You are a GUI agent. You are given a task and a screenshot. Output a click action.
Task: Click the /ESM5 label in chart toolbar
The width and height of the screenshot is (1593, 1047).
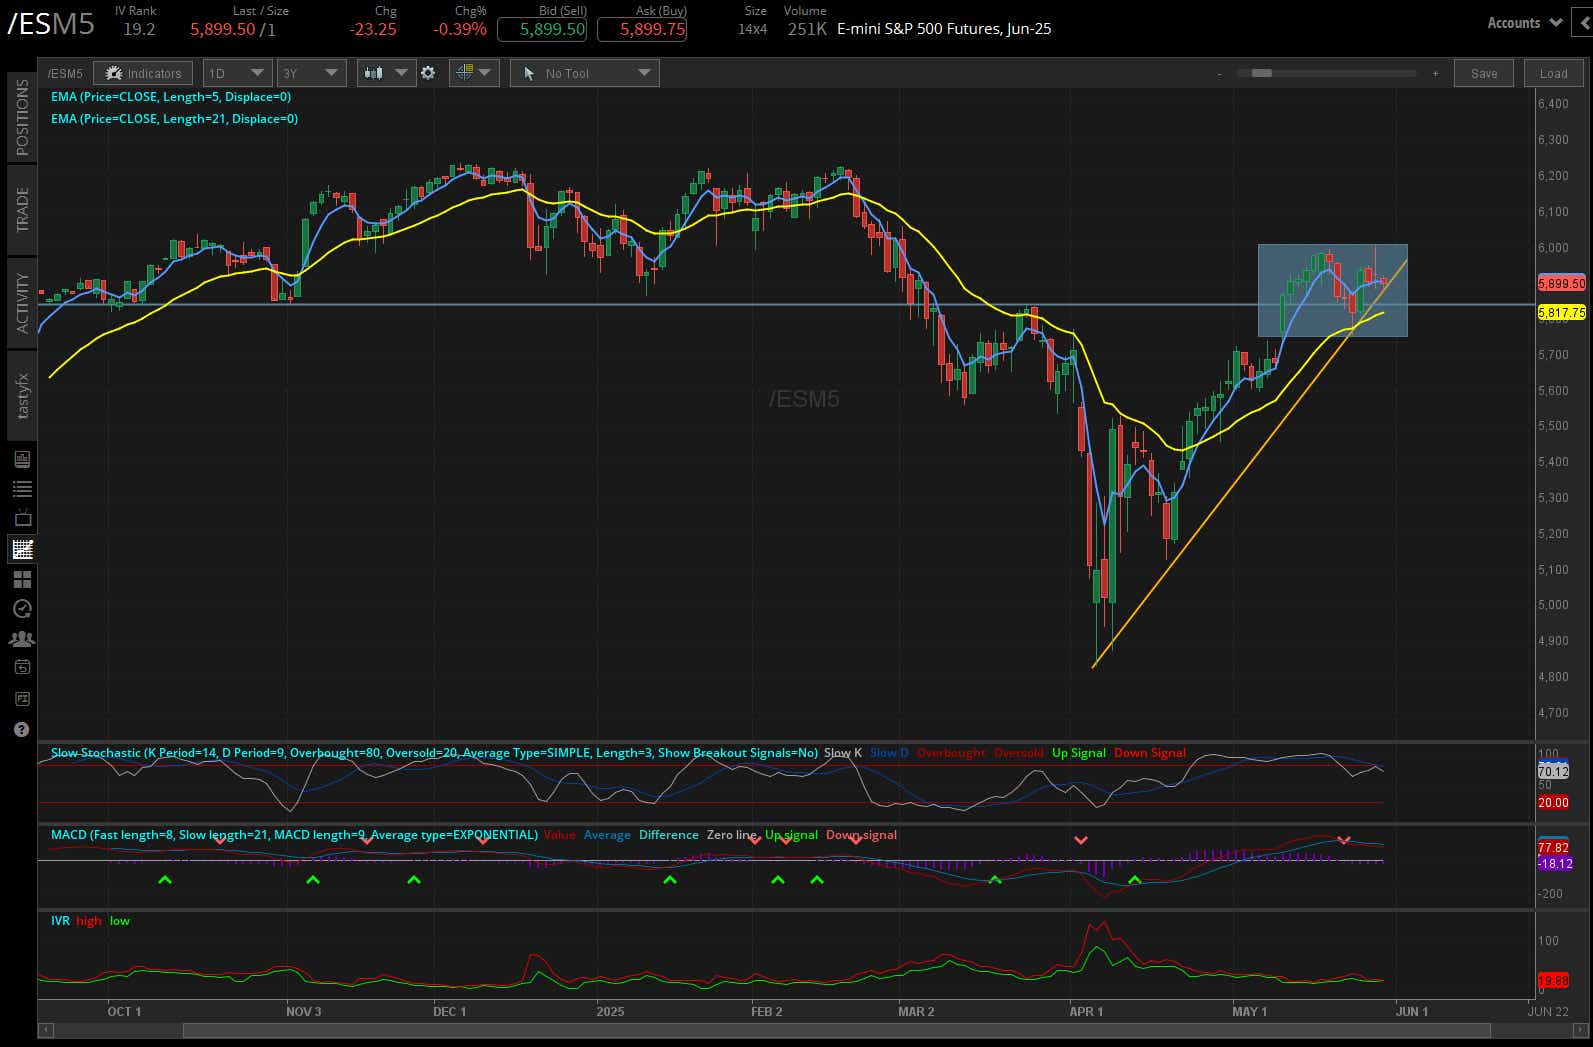(x=65, y=73)
